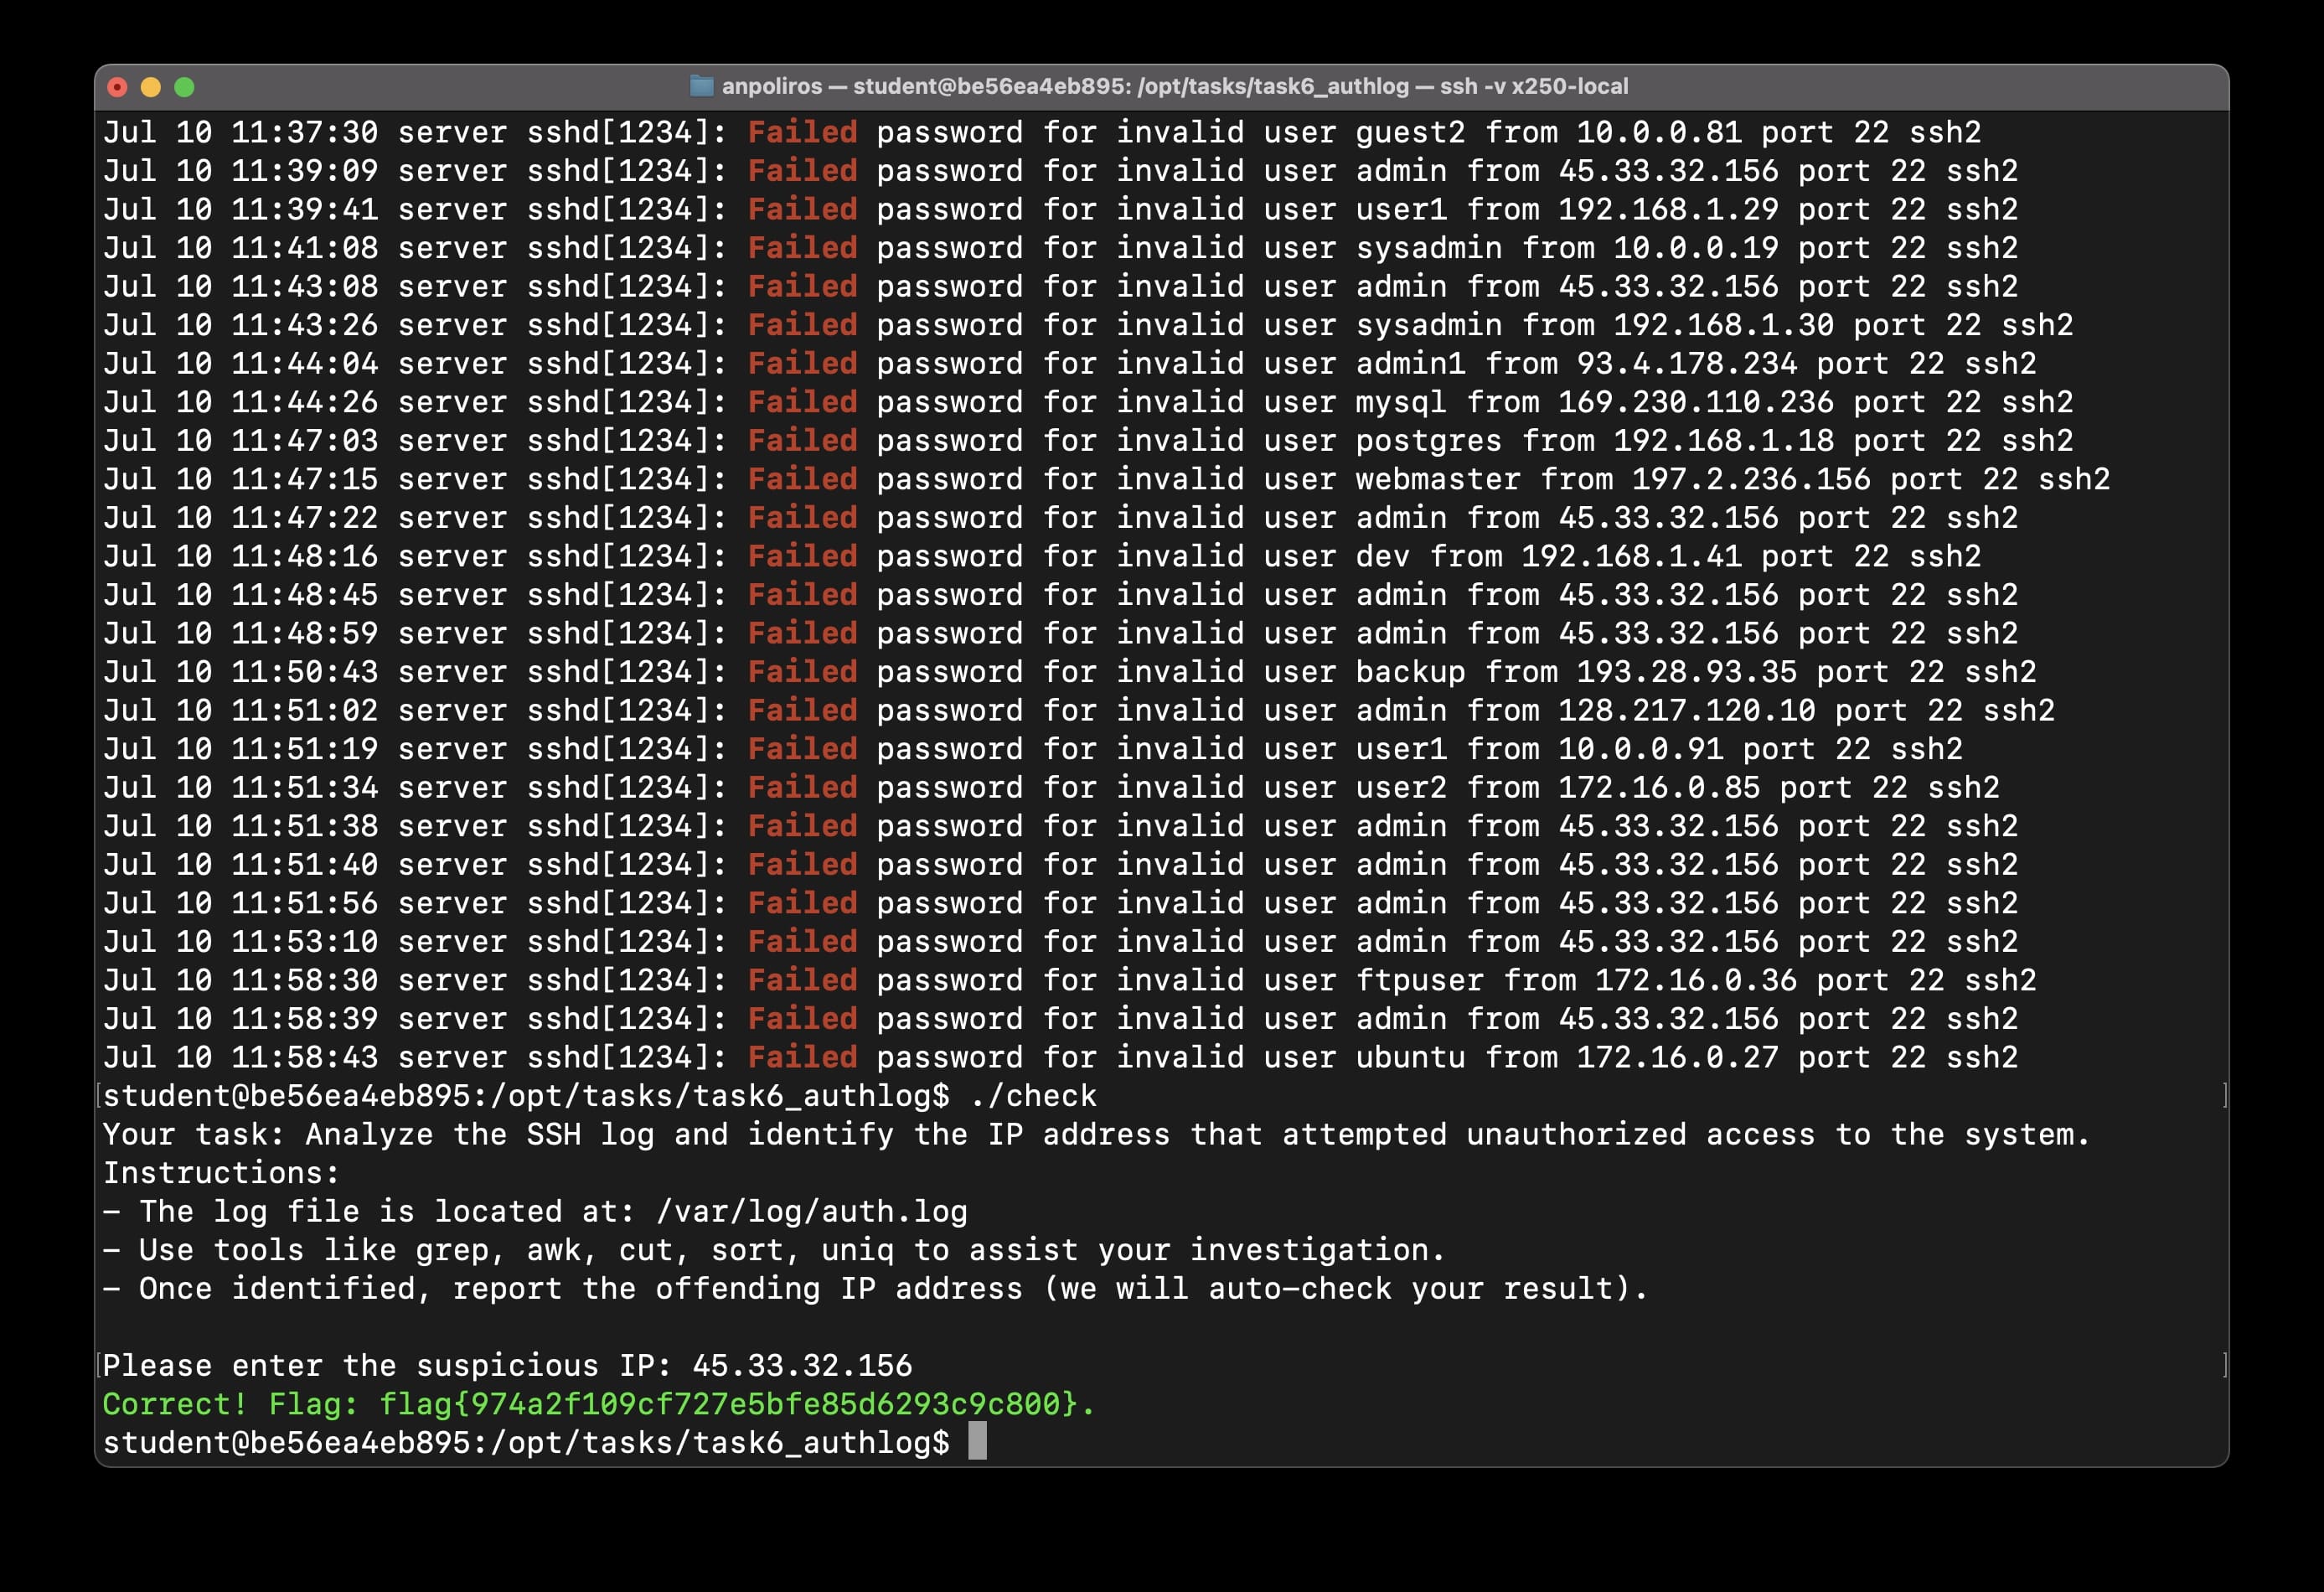Screen dimensions: 2324x1592
Task: Click the folder icon in the title bar
Action: pos(702,87)
